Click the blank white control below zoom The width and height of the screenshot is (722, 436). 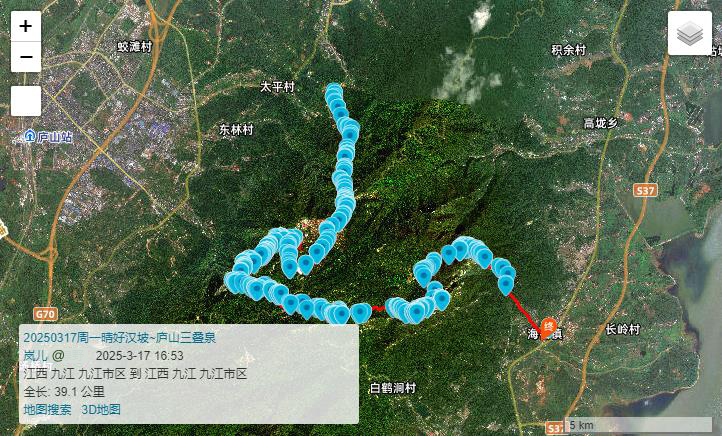(x=26, y=101)
